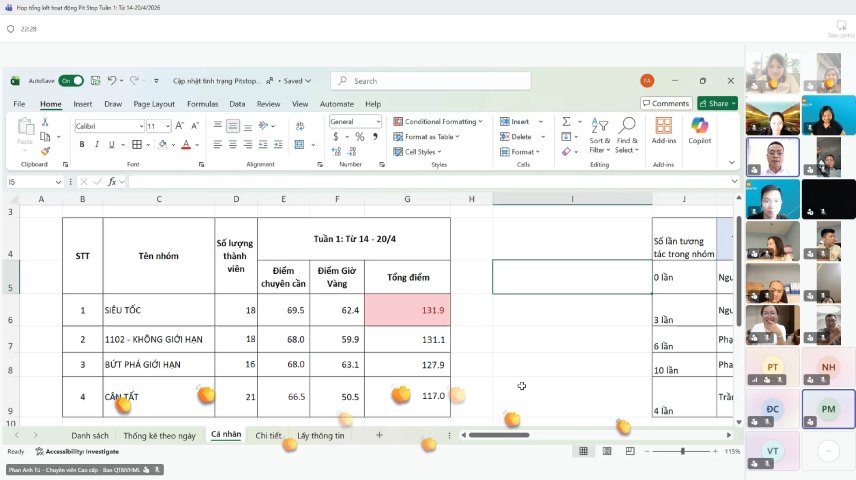This screenshot has width=856, height=480.
Task: Open Find & Select magnifier
Action: (x=627, y=135)
